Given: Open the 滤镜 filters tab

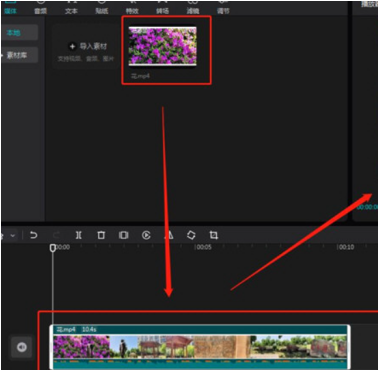Looking at the screenshot, I should pos(193,7).
